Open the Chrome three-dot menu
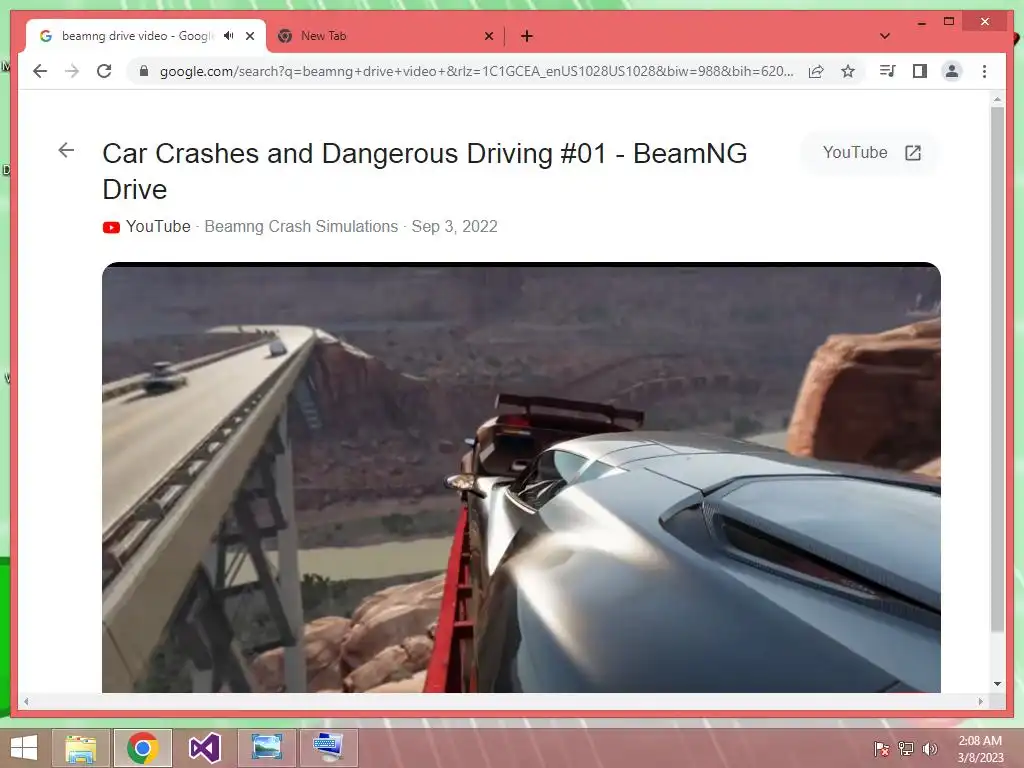The image size is (1024, 768). point(984,71)
